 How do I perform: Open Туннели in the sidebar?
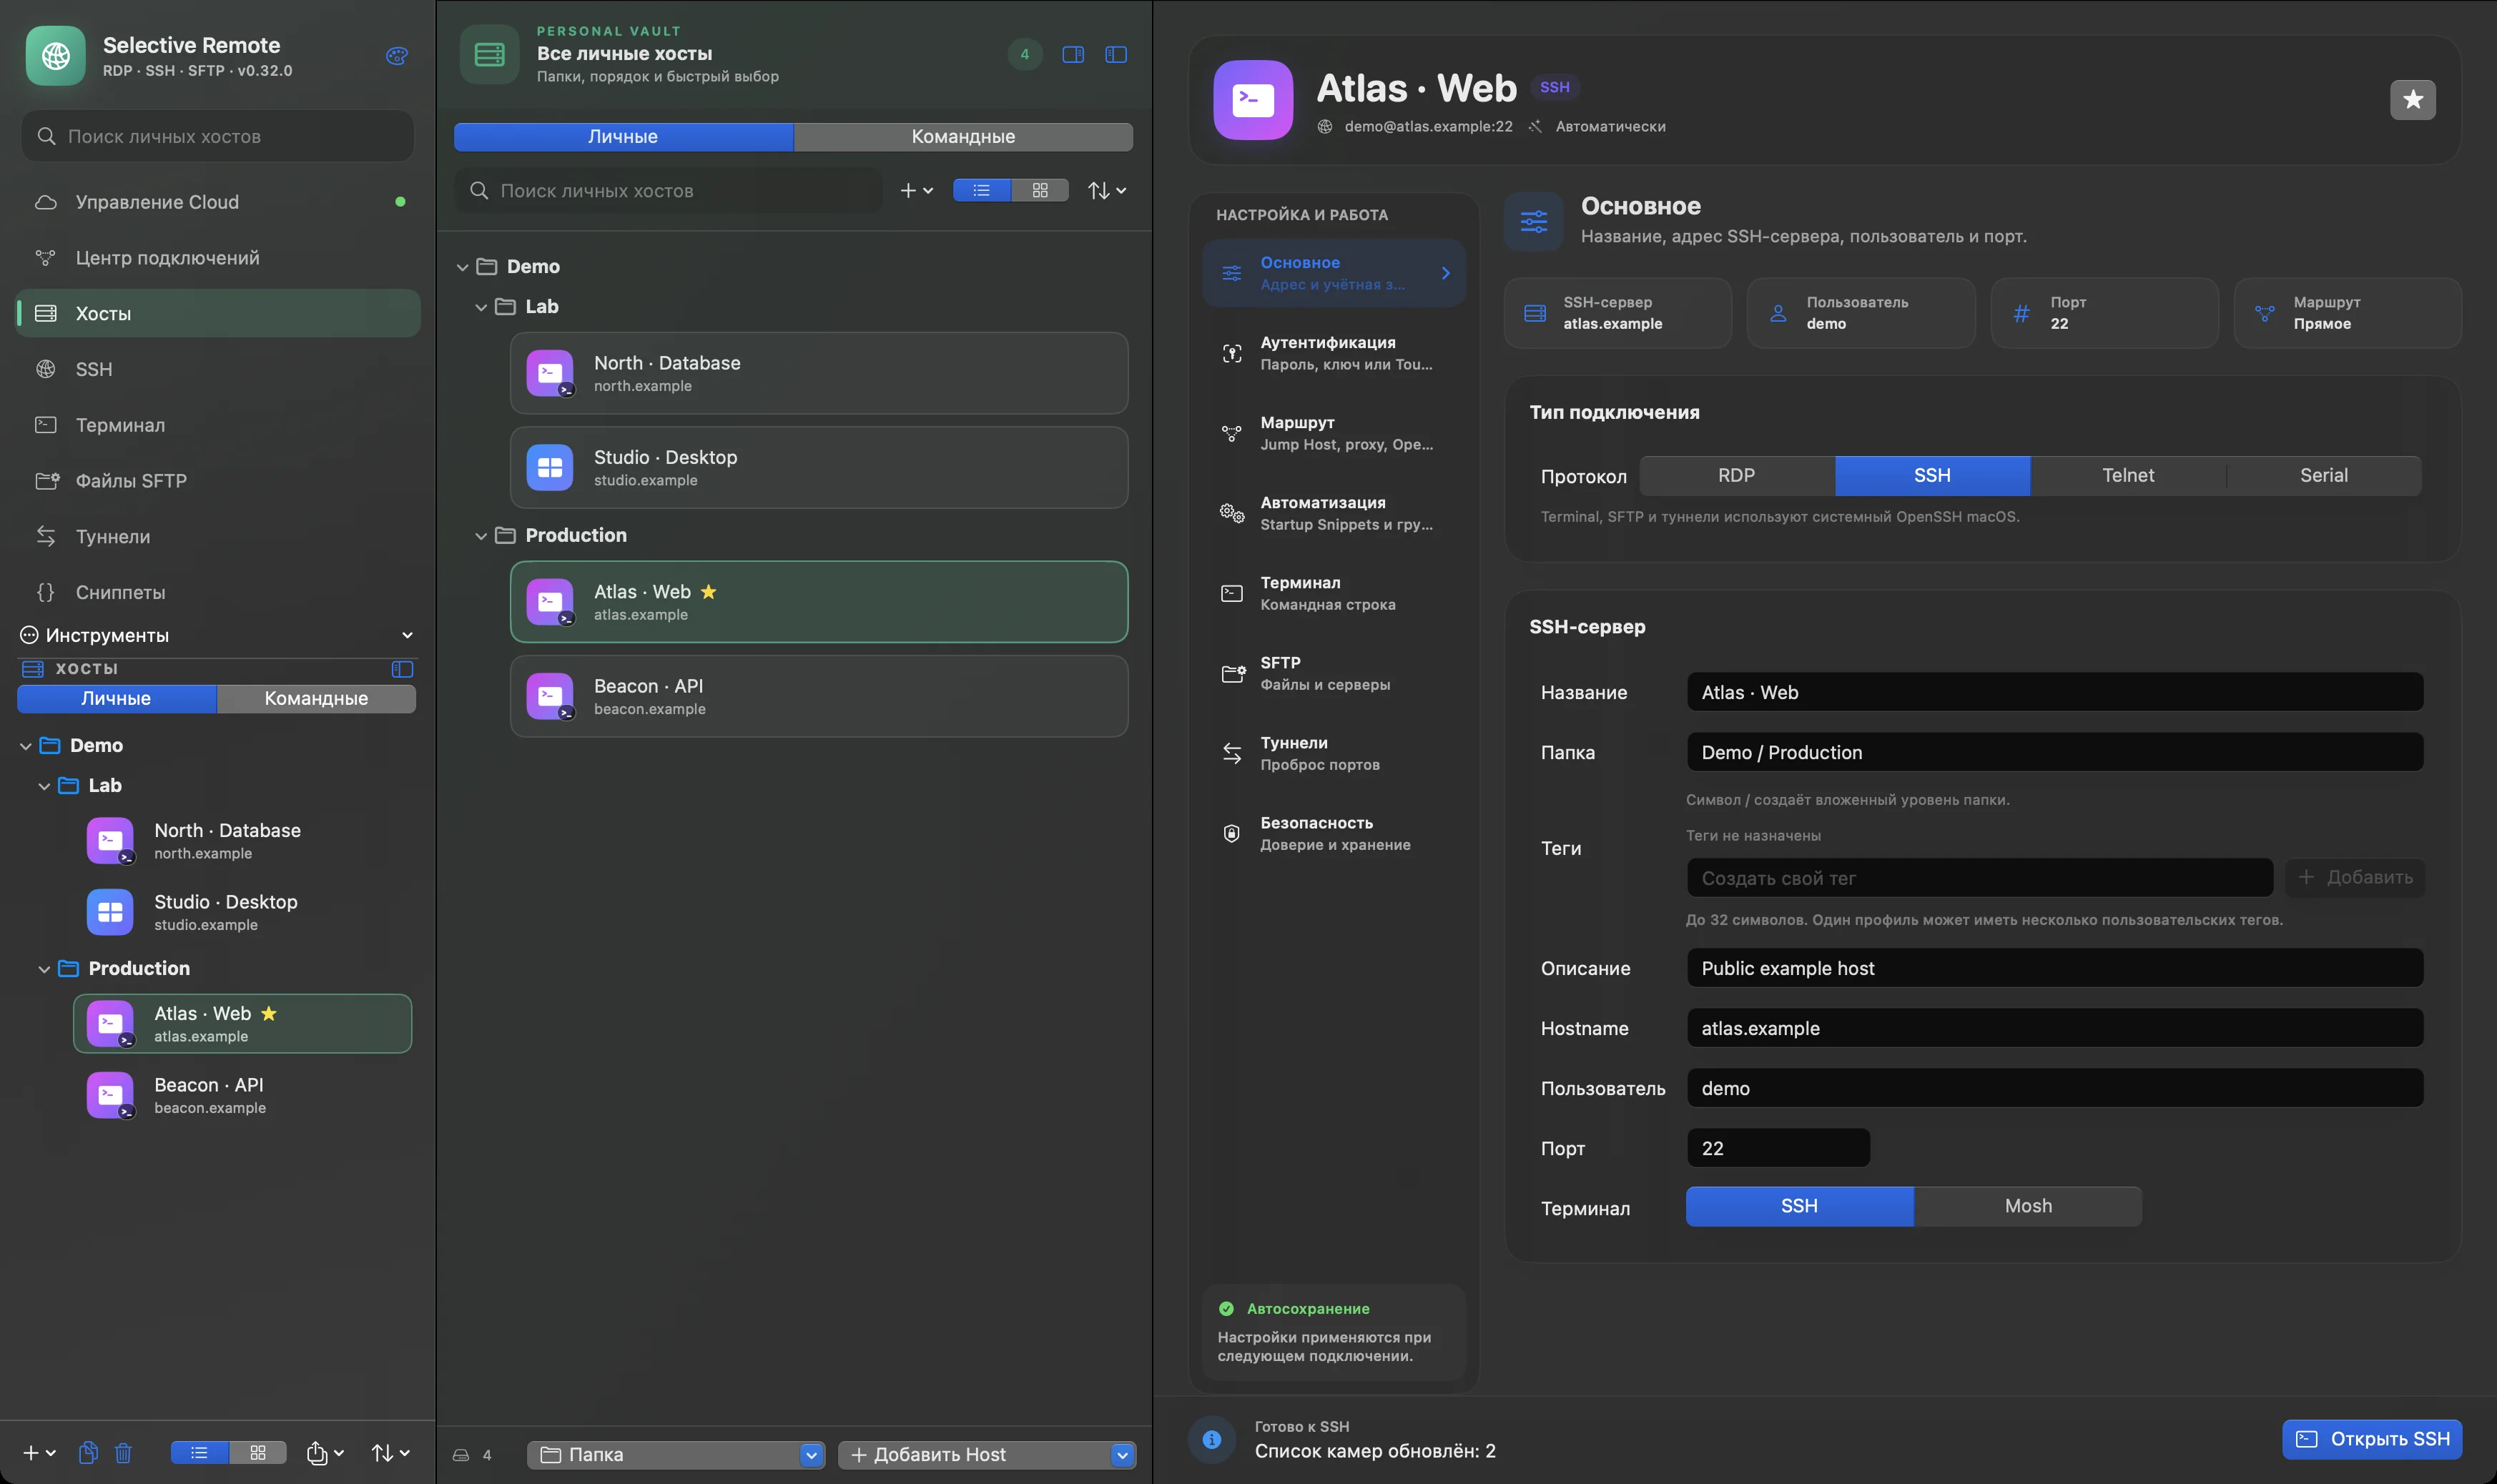(218, 537)
